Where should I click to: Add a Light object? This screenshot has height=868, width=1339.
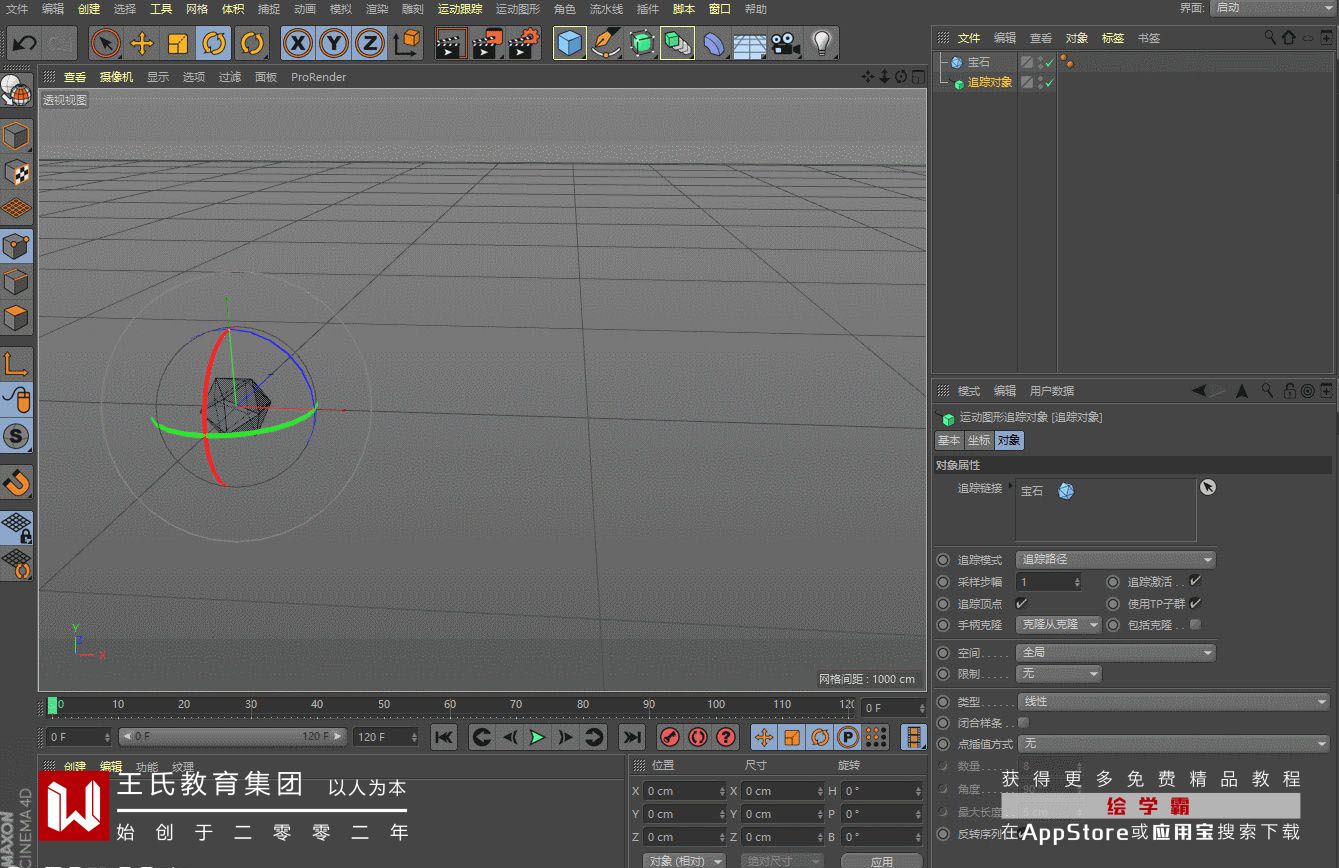coord(821,43)
